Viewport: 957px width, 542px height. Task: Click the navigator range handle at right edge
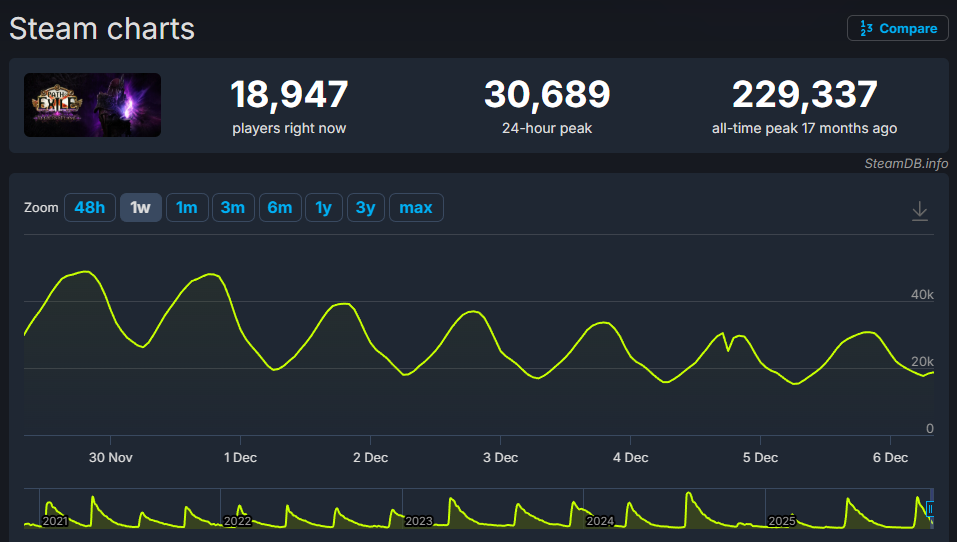(x=930, y=508)
